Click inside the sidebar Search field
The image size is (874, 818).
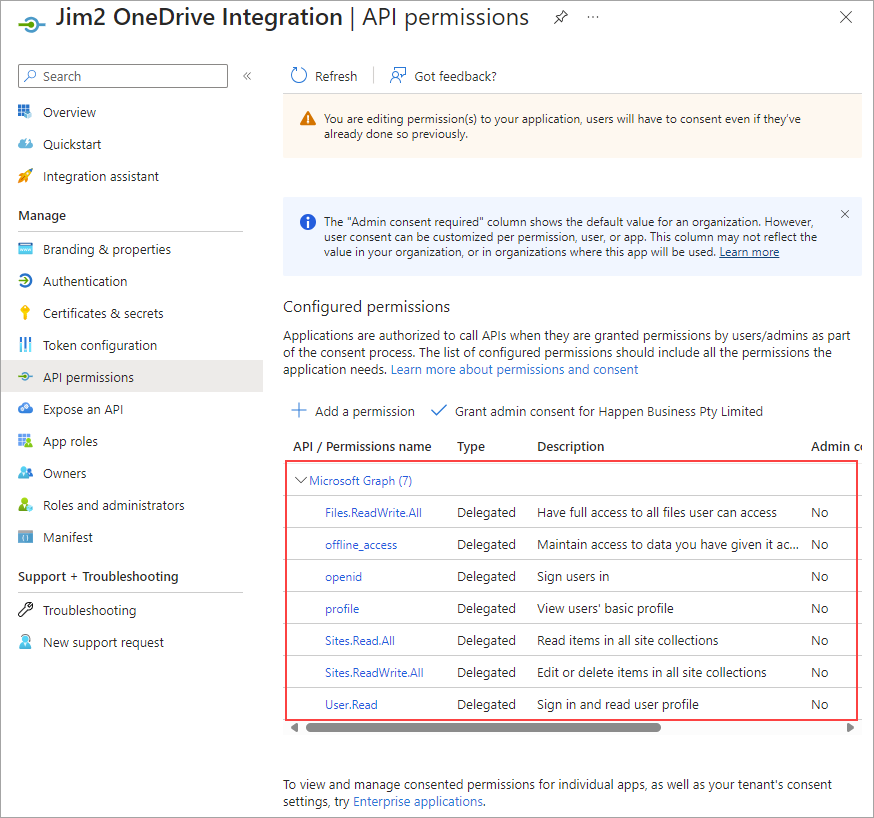[x=122, y=76]
